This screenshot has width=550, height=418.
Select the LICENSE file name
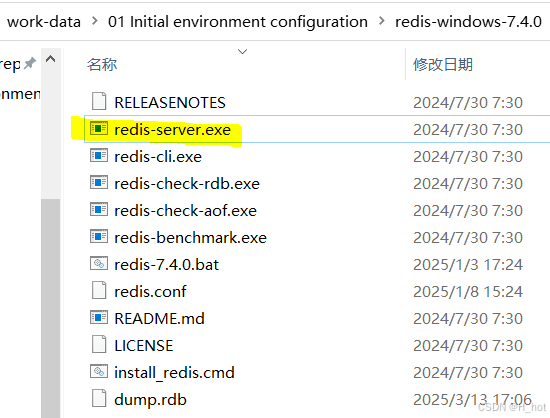coord(144,346)
